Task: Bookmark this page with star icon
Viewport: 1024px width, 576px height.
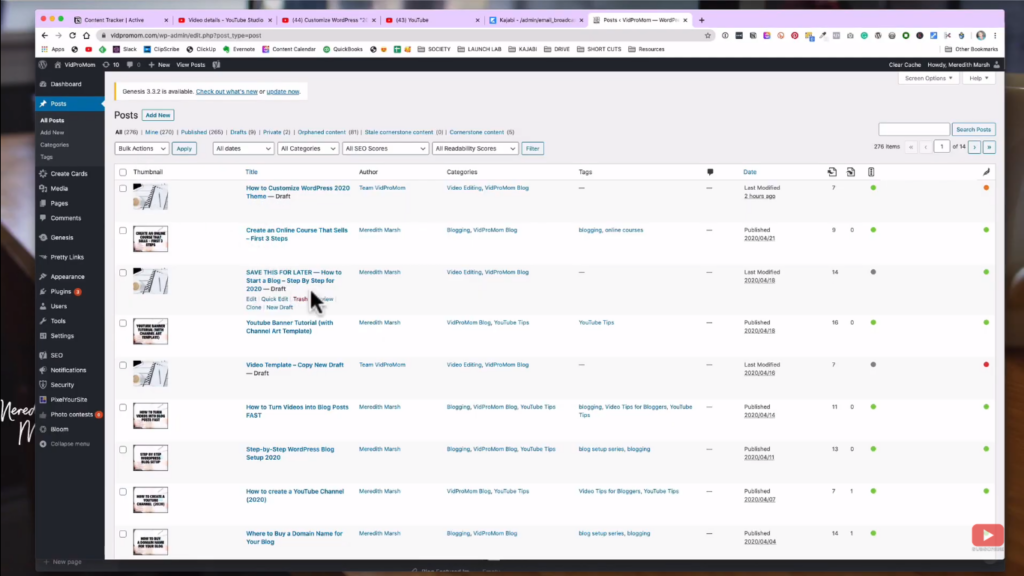Action: click(707, 35)
